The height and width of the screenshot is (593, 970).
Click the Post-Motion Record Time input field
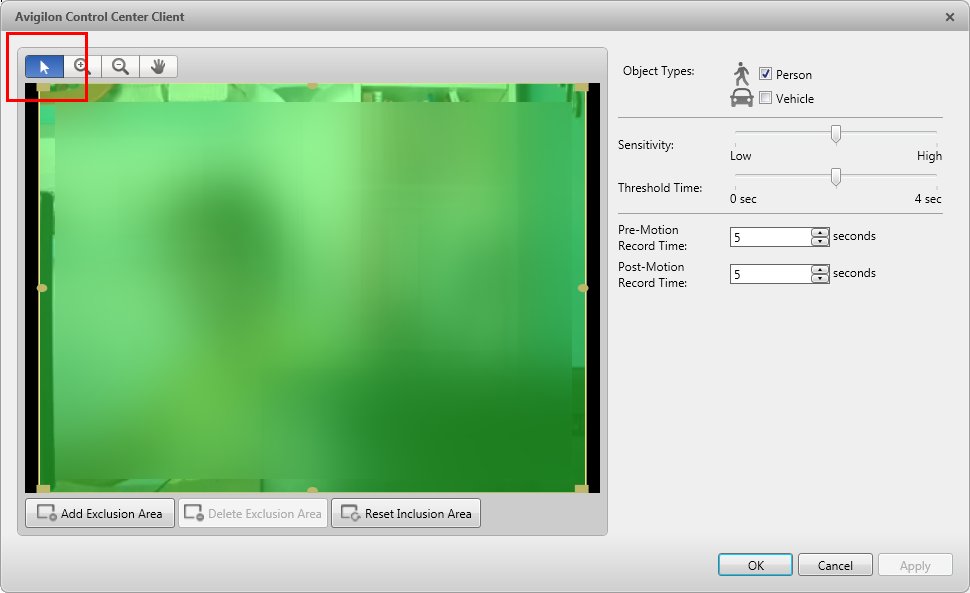click(770, 273)
